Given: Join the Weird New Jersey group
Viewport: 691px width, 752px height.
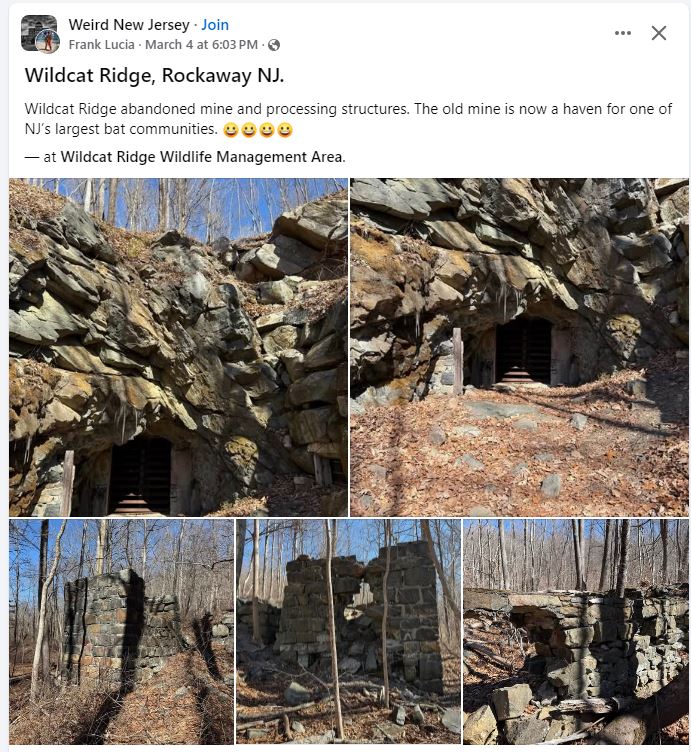Looking at the screenshot, I should 215,24.
